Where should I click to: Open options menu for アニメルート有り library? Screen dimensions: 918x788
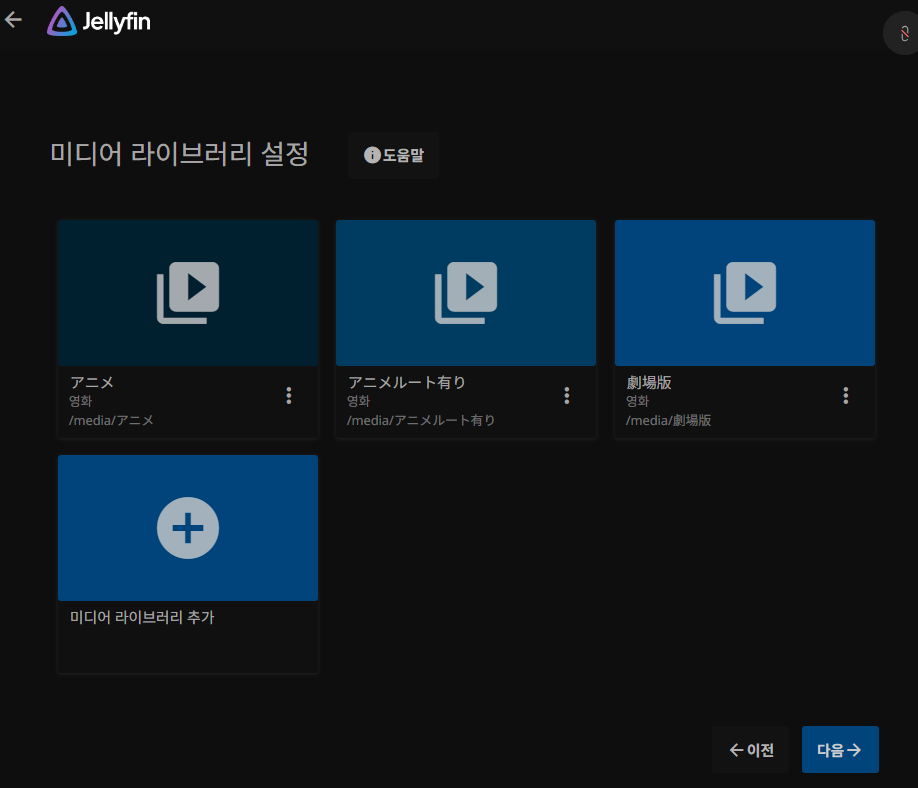click(x=567, y=396)
